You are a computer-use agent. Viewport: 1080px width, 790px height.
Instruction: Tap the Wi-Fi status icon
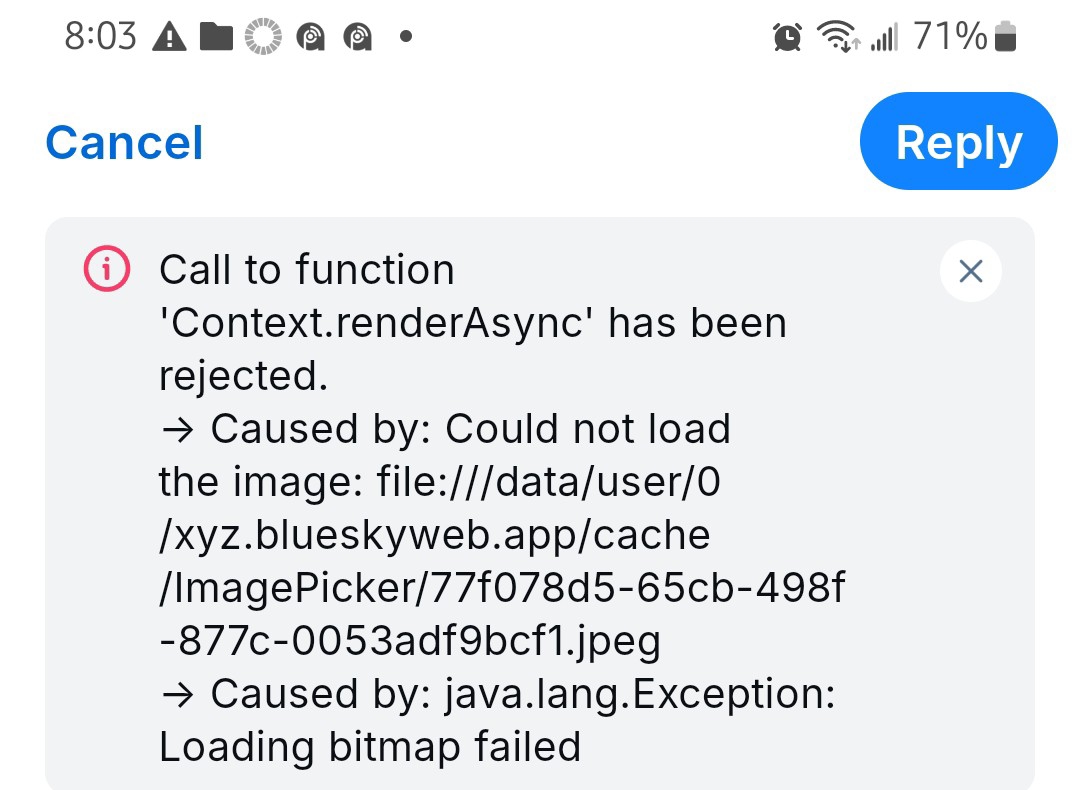[834, 38]
